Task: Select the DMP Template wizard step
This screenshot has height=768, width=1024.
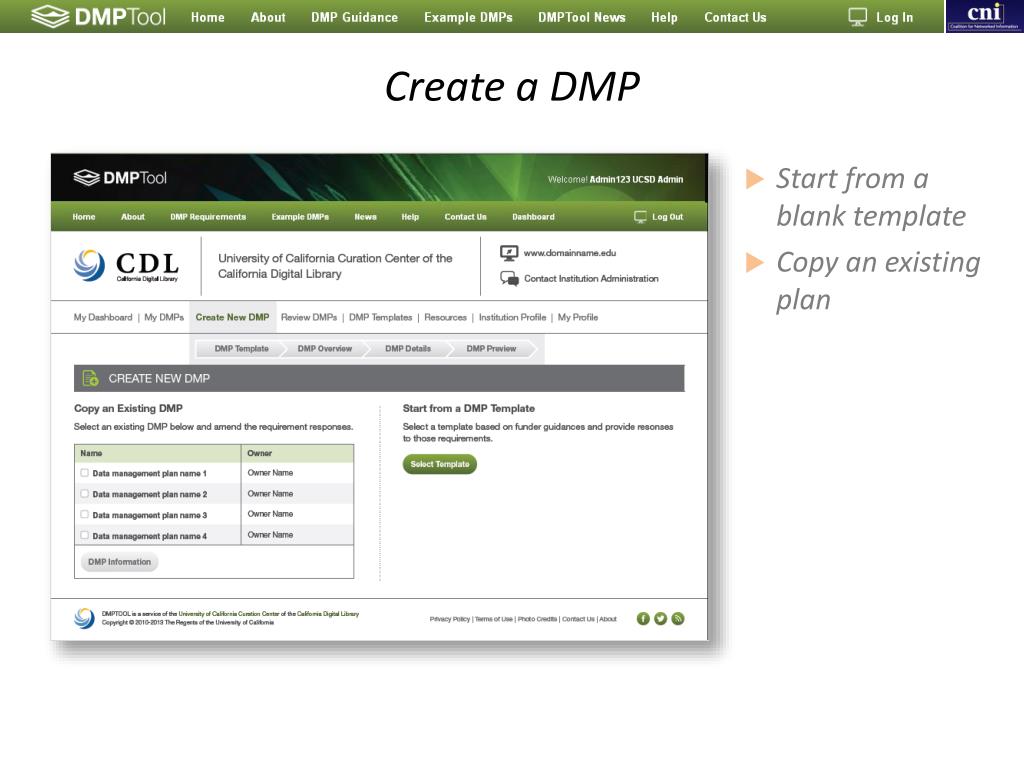Action: 242,349
